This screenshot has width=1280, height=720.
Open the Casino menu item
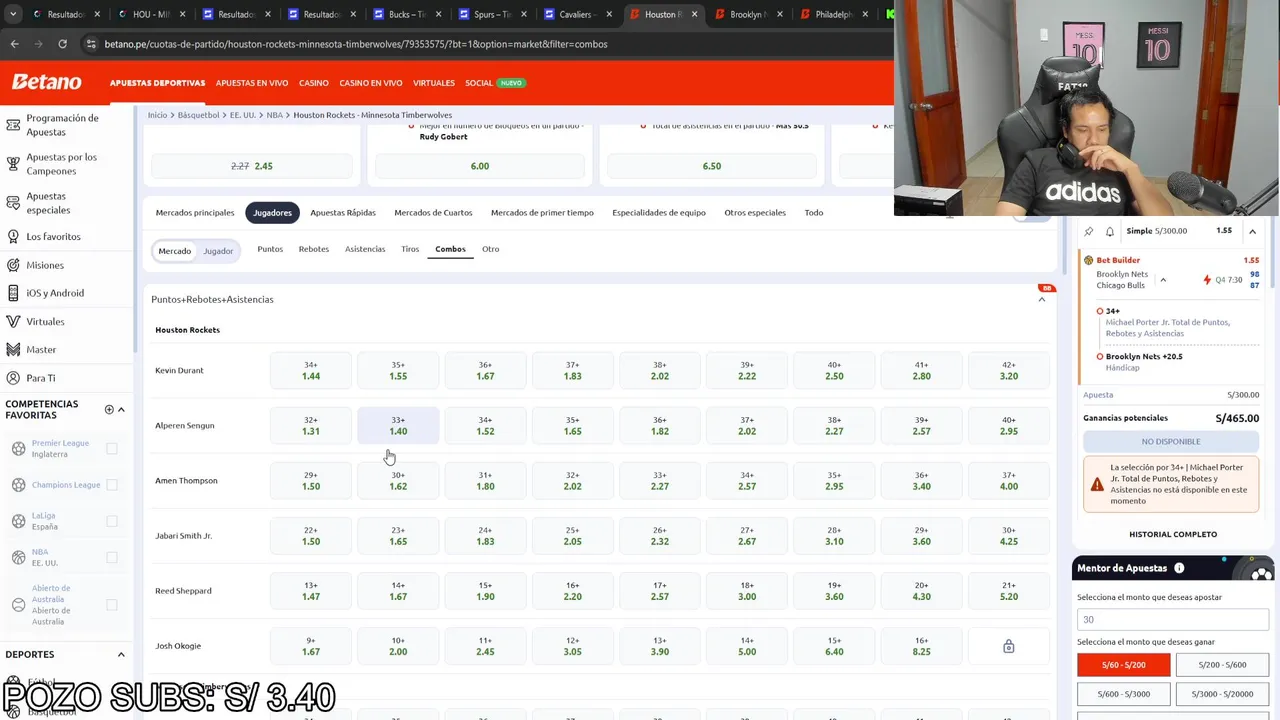pos(314,83)
